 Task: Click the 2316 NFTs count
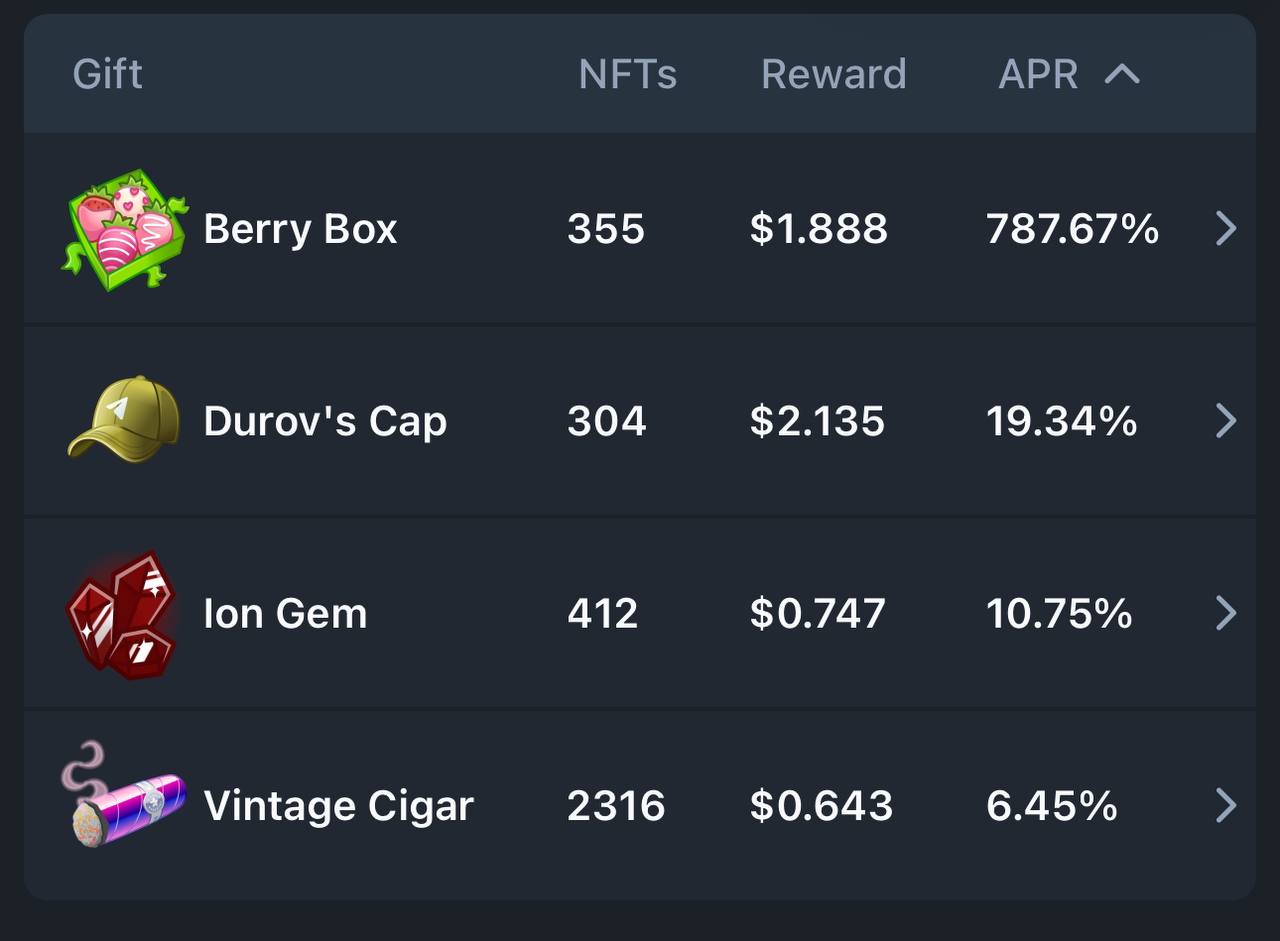click(x=616, y=805)
